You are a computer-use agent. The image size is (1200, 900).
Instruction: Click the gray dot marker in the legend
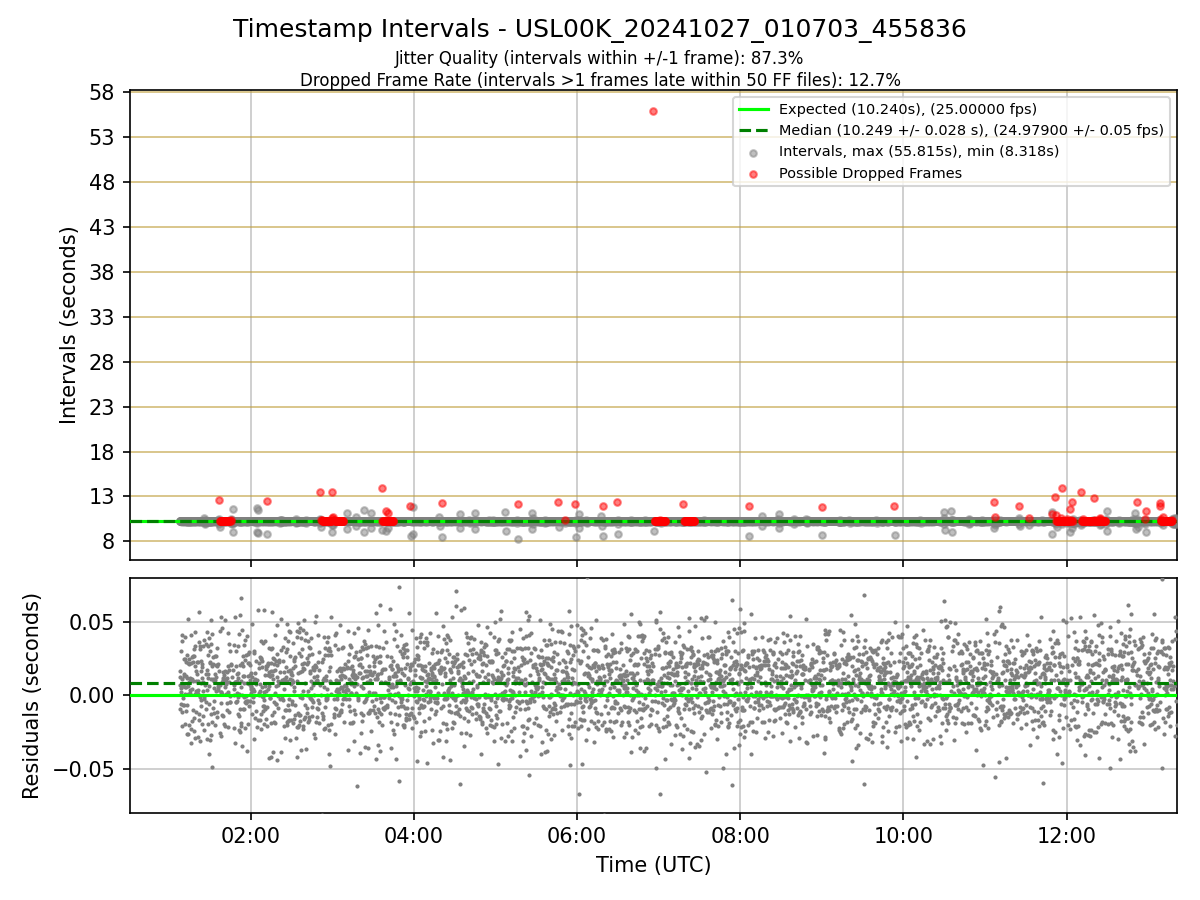754,152
